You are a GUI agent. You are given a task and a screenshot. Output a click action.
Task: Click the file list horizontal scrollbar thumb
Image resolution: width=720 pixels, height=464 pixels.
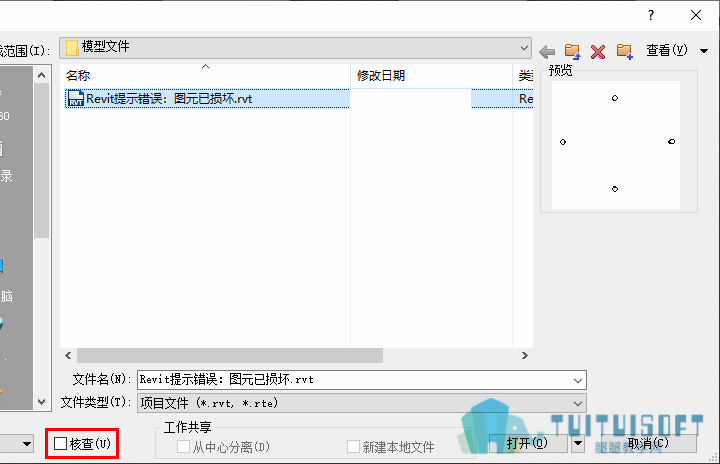pyautogui.click(x=230, y=356)
